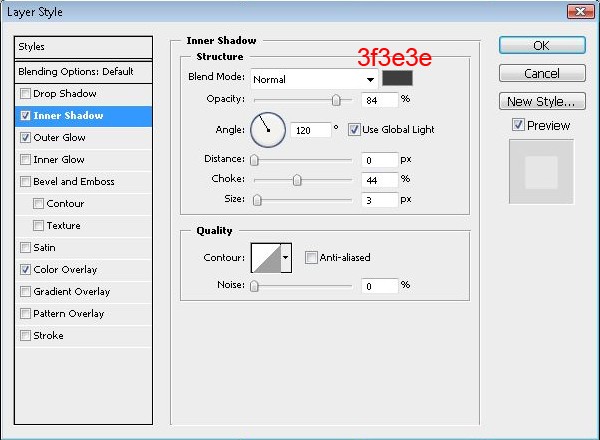Open the Drop Shadow settings row
Image resolution: width=600 pixels, height=440 pixels.
(x=83, y=93)
